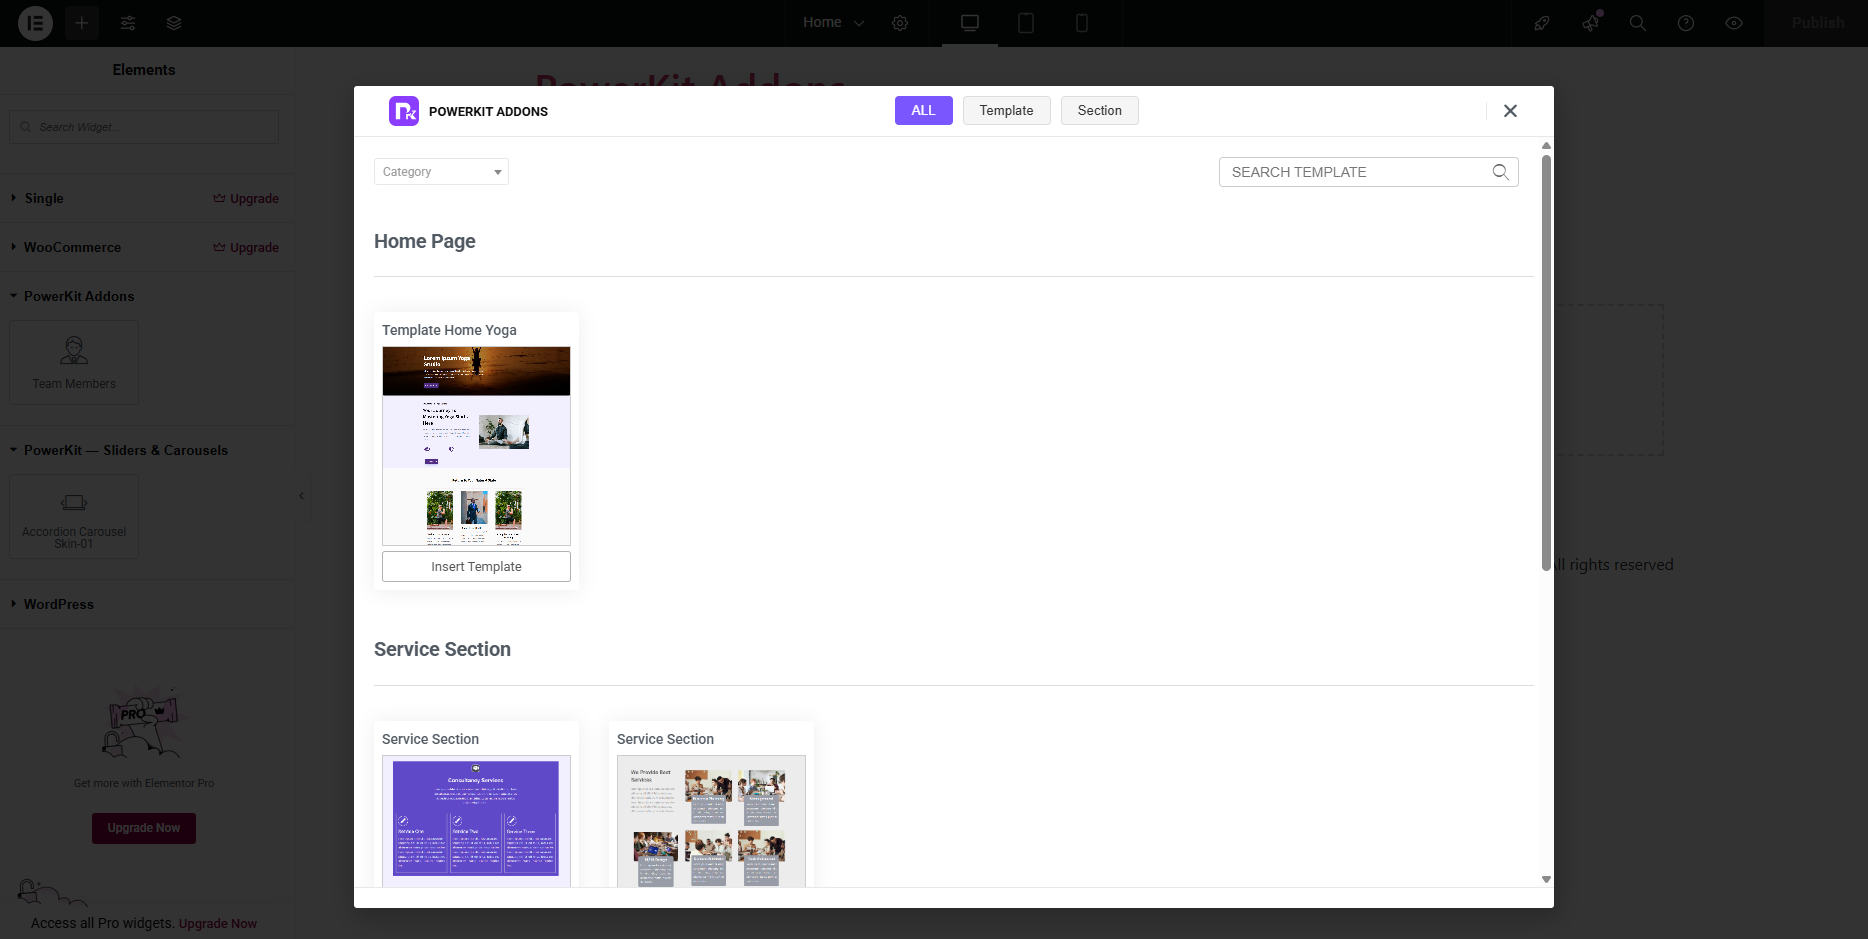Close the PowerKit Addons modal
The height and width of the screenshot is (939, 1868).
[1510, 111]
